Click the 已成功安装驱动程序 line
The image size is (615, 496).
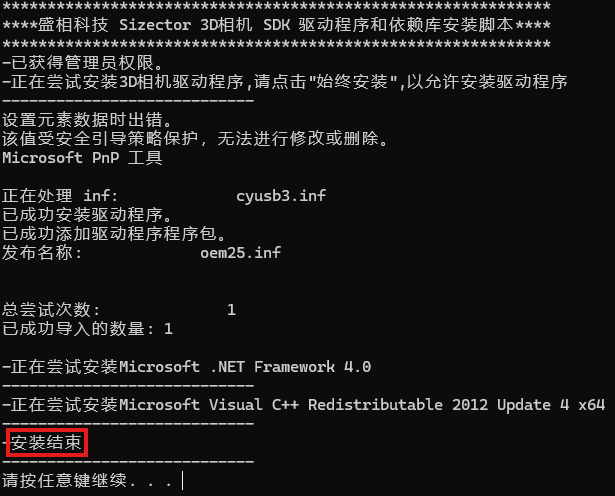[x=87, y=214]
